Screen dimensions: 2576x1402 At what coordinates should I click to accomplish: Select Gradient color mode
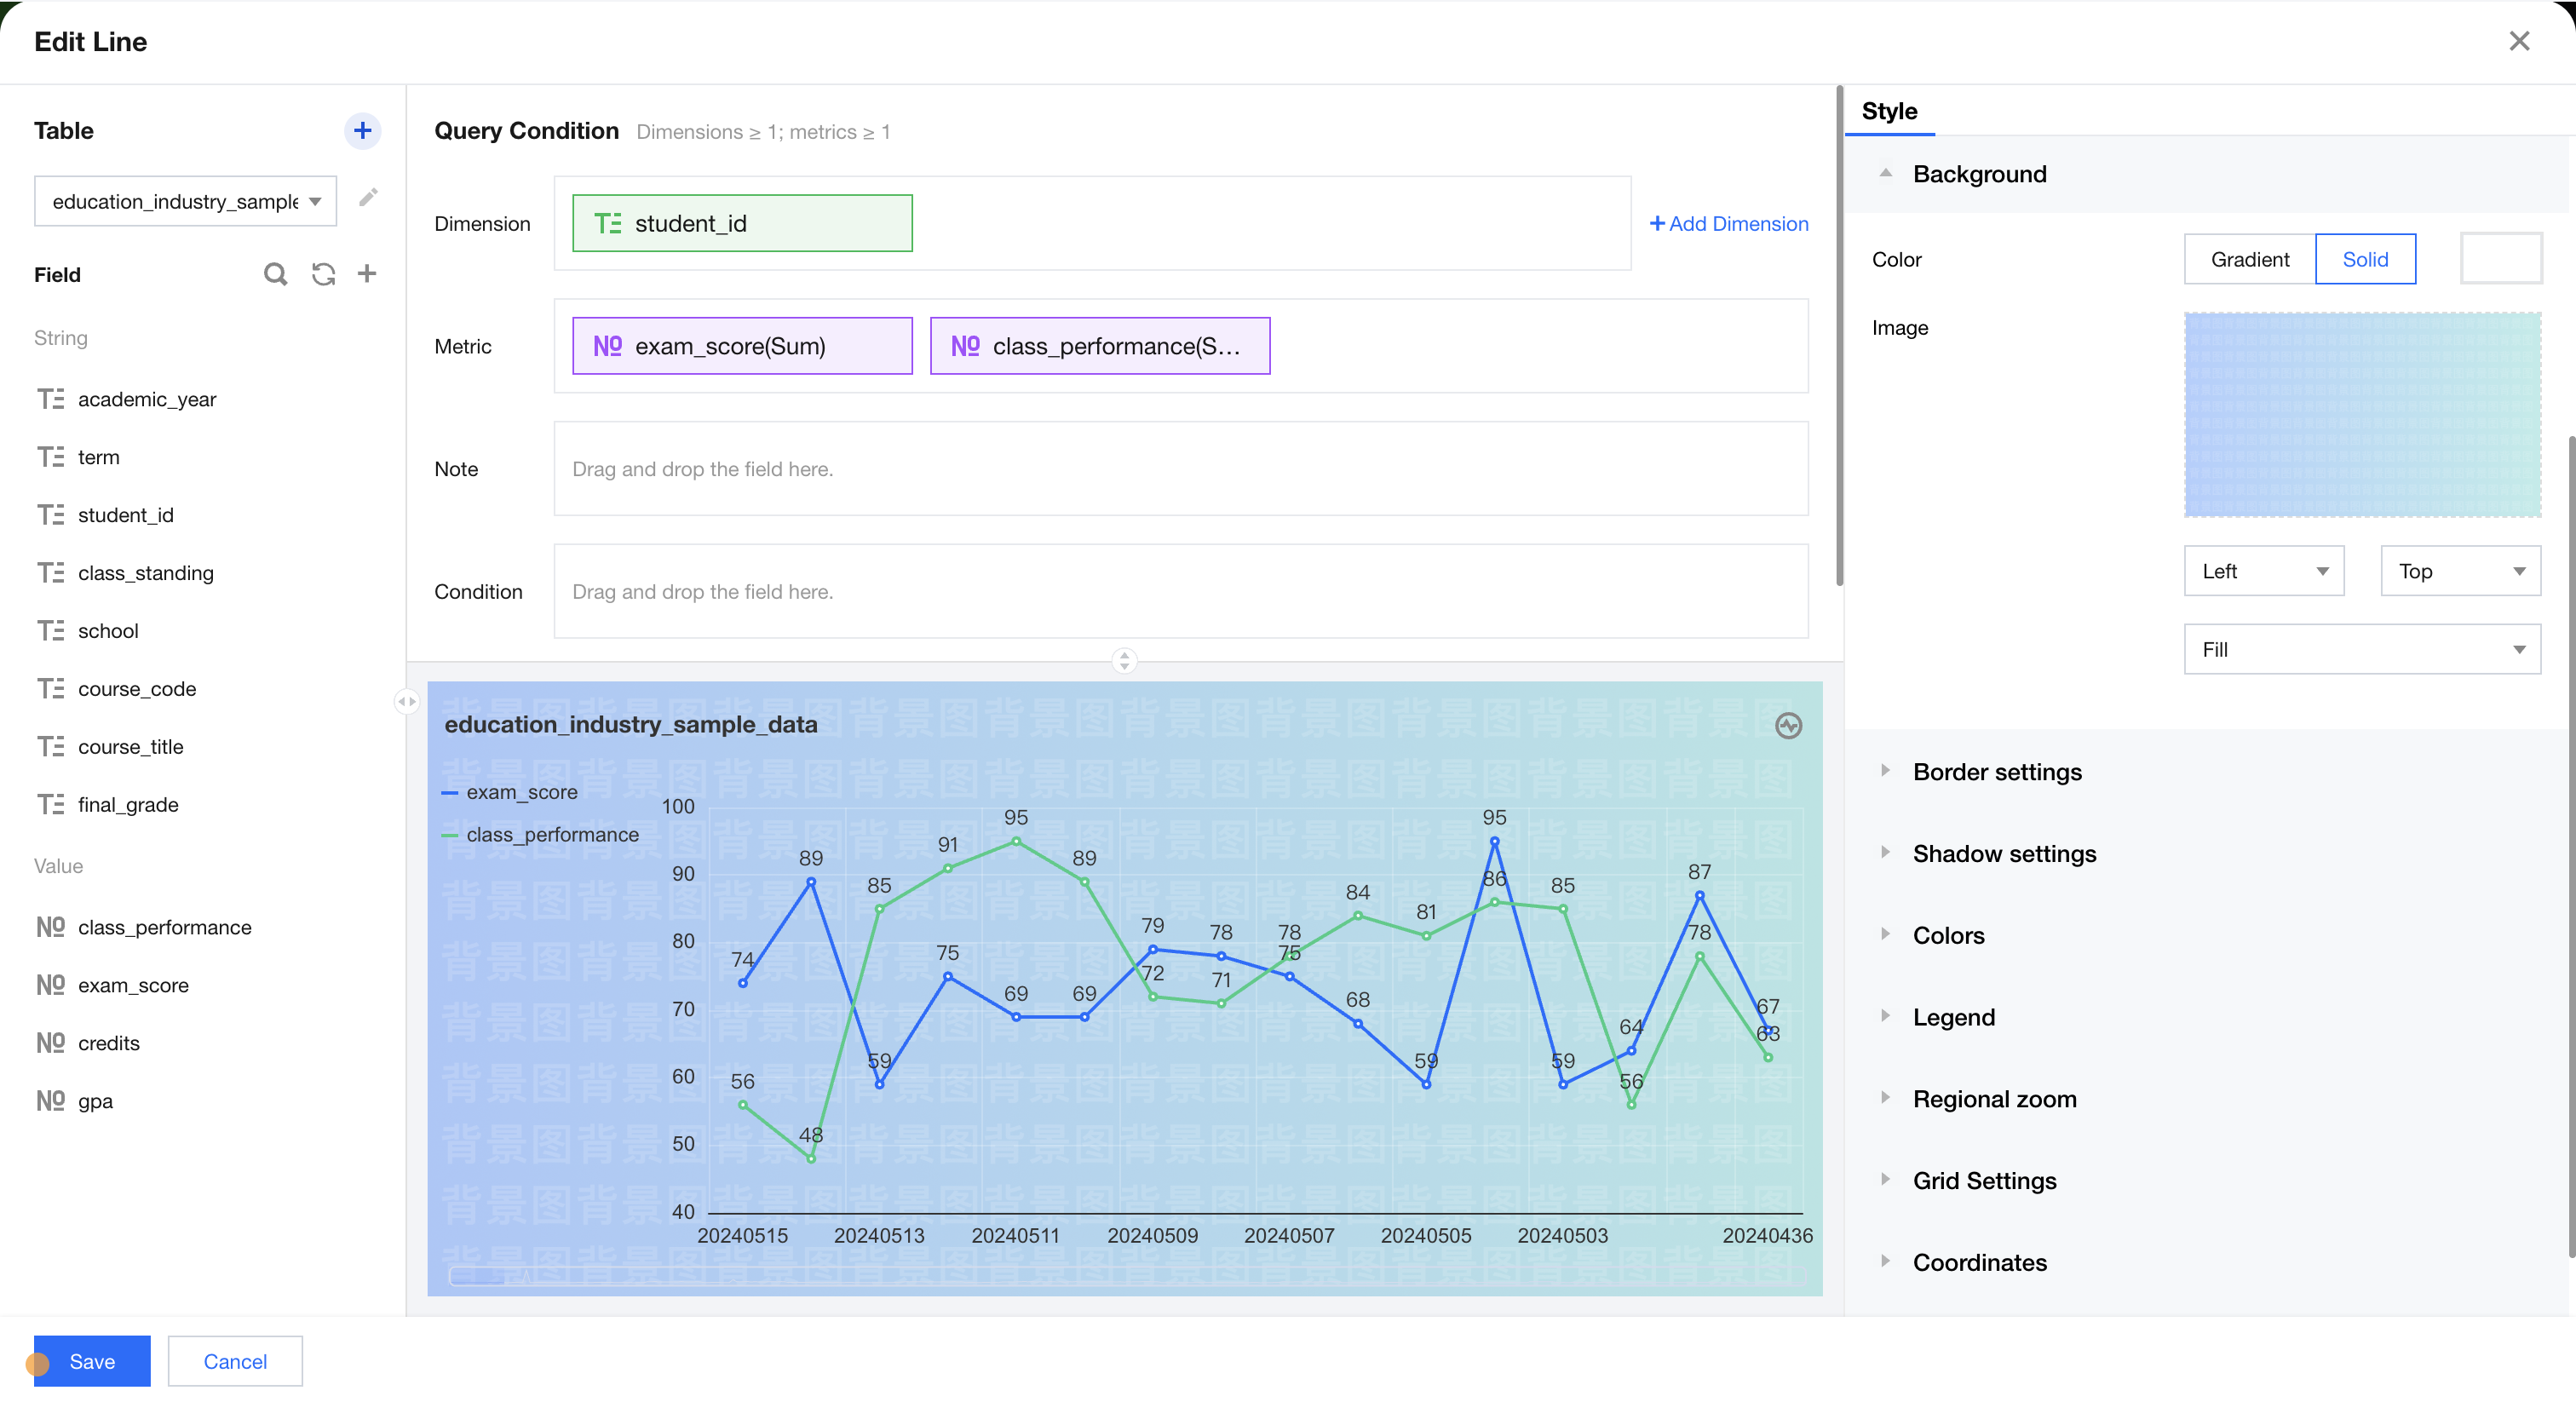(x=2249, y=259)
